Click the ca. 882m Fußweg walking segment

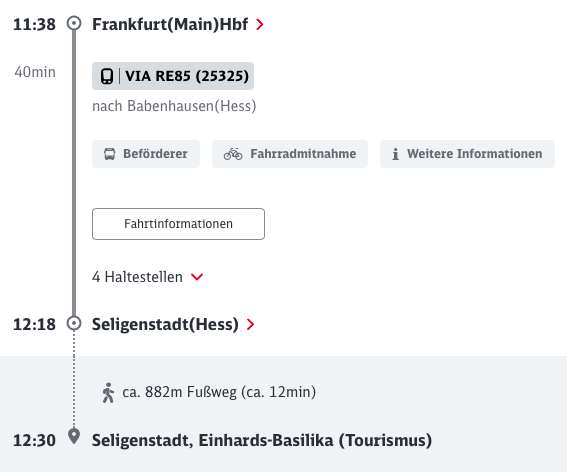tap(209, 392)
